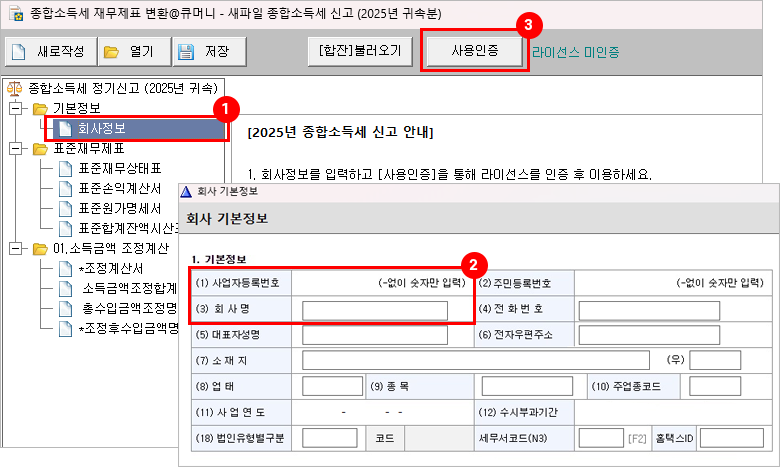Click the 회사 기본정보 dialog triangle icon

(186, 191)
